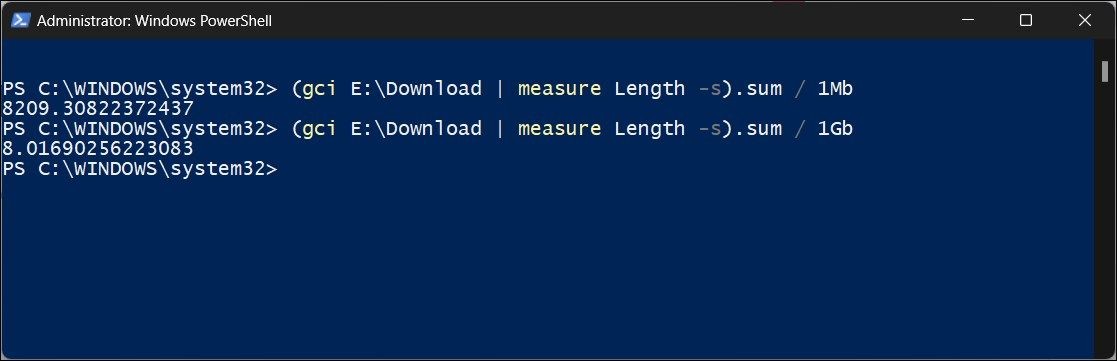Viewport: 1117px width, 361px height.
Task: Click the 1Gb unit in second command
Action: coord(835,129)
